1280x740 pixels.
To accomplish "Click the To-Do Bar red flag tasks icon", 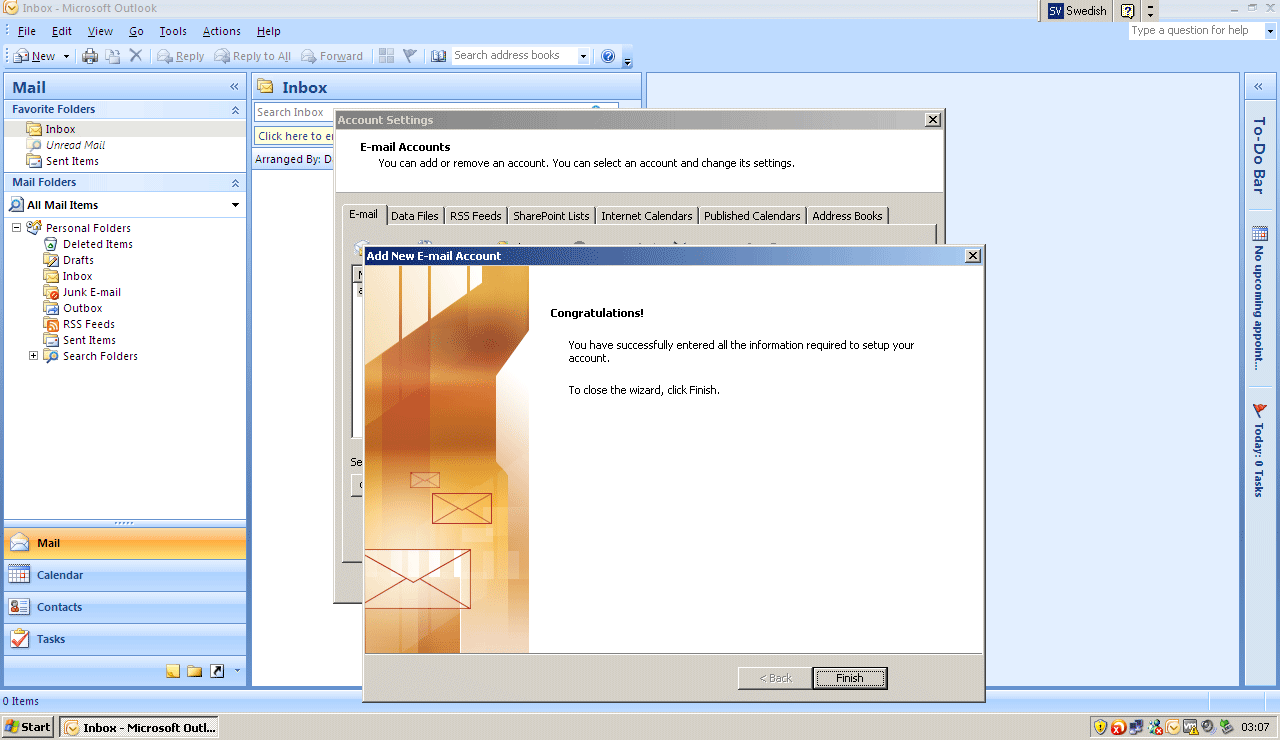I will [1259, 410].
